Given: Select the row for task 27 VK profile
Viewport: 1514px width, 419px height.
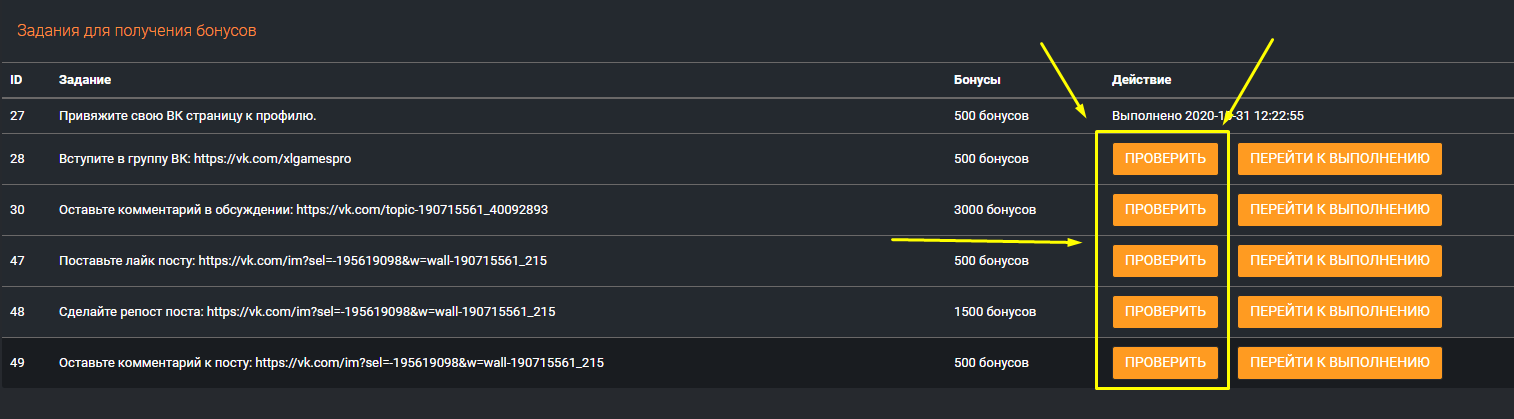Looking at the screenshot, I should (x=187, y=116).
